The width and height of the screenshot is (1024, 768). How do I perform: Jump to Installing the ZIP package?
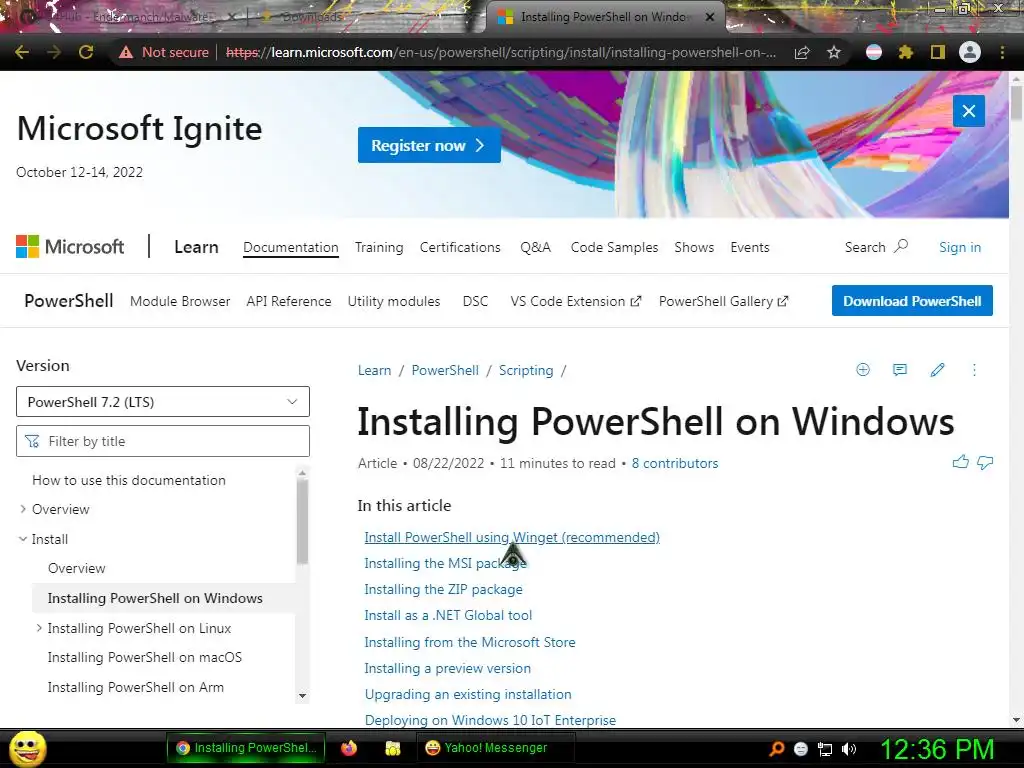(x=443, y=589)
